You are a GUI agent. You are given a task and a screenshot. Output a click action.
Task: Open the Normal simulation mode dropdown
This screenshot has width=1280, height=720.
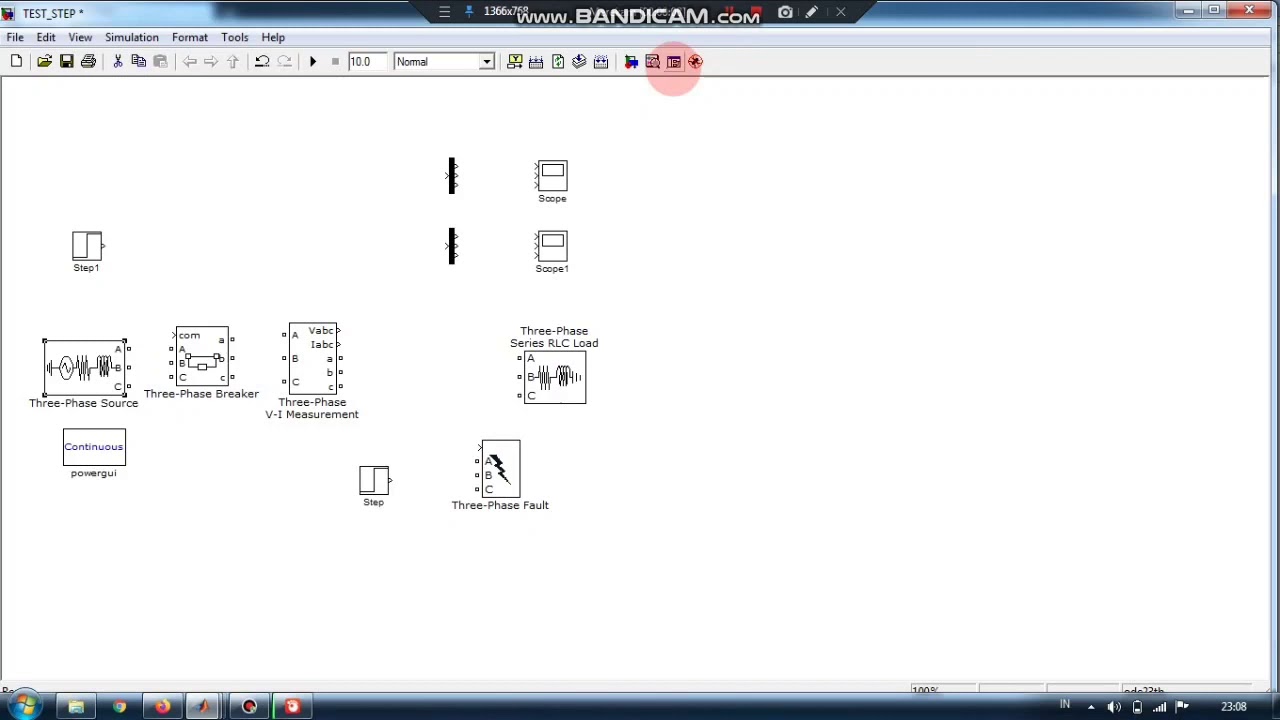pos(444,62)
